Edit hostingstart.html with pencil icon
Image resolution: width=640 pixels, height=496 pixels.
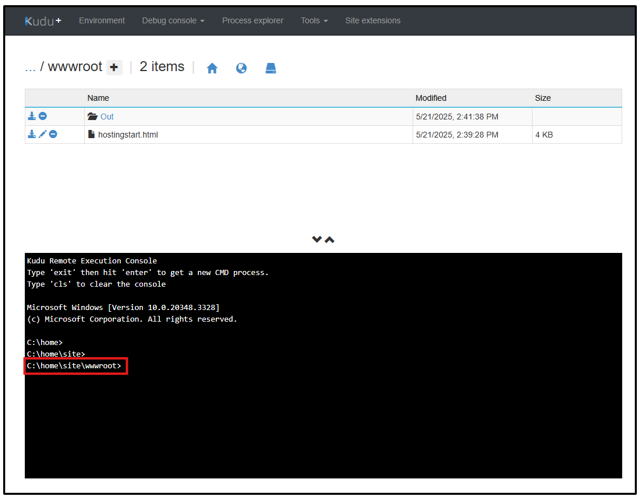tap(43, 134)
